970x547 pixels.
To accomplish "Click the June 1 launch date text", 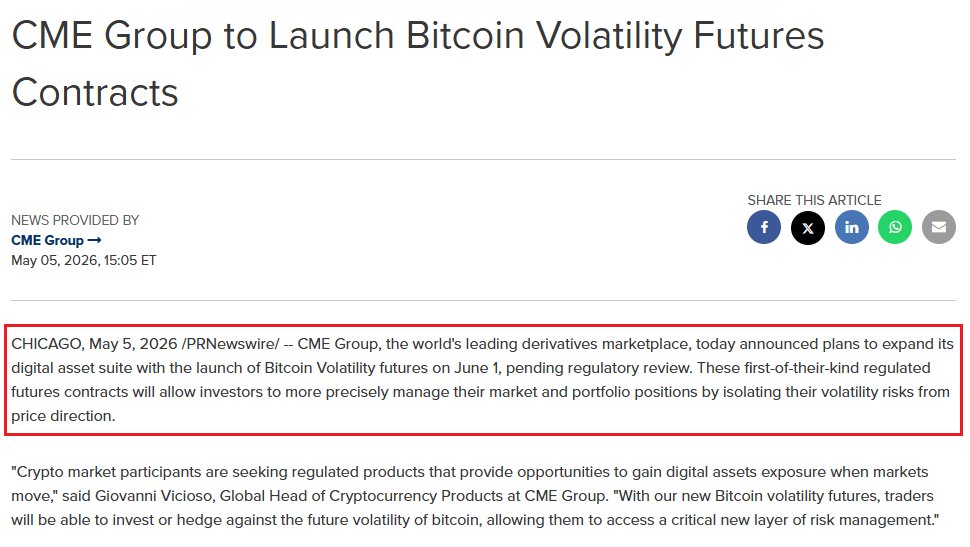I will point(477,368).
